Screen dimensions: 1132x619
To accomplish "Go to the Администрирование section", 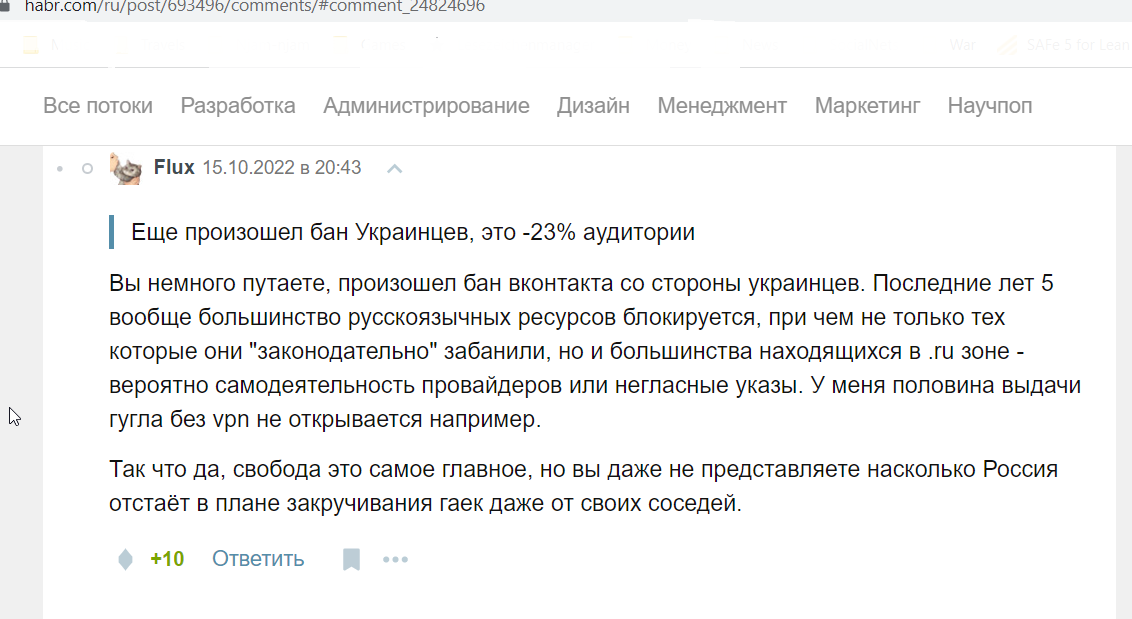I will click(x=426, y=105).
